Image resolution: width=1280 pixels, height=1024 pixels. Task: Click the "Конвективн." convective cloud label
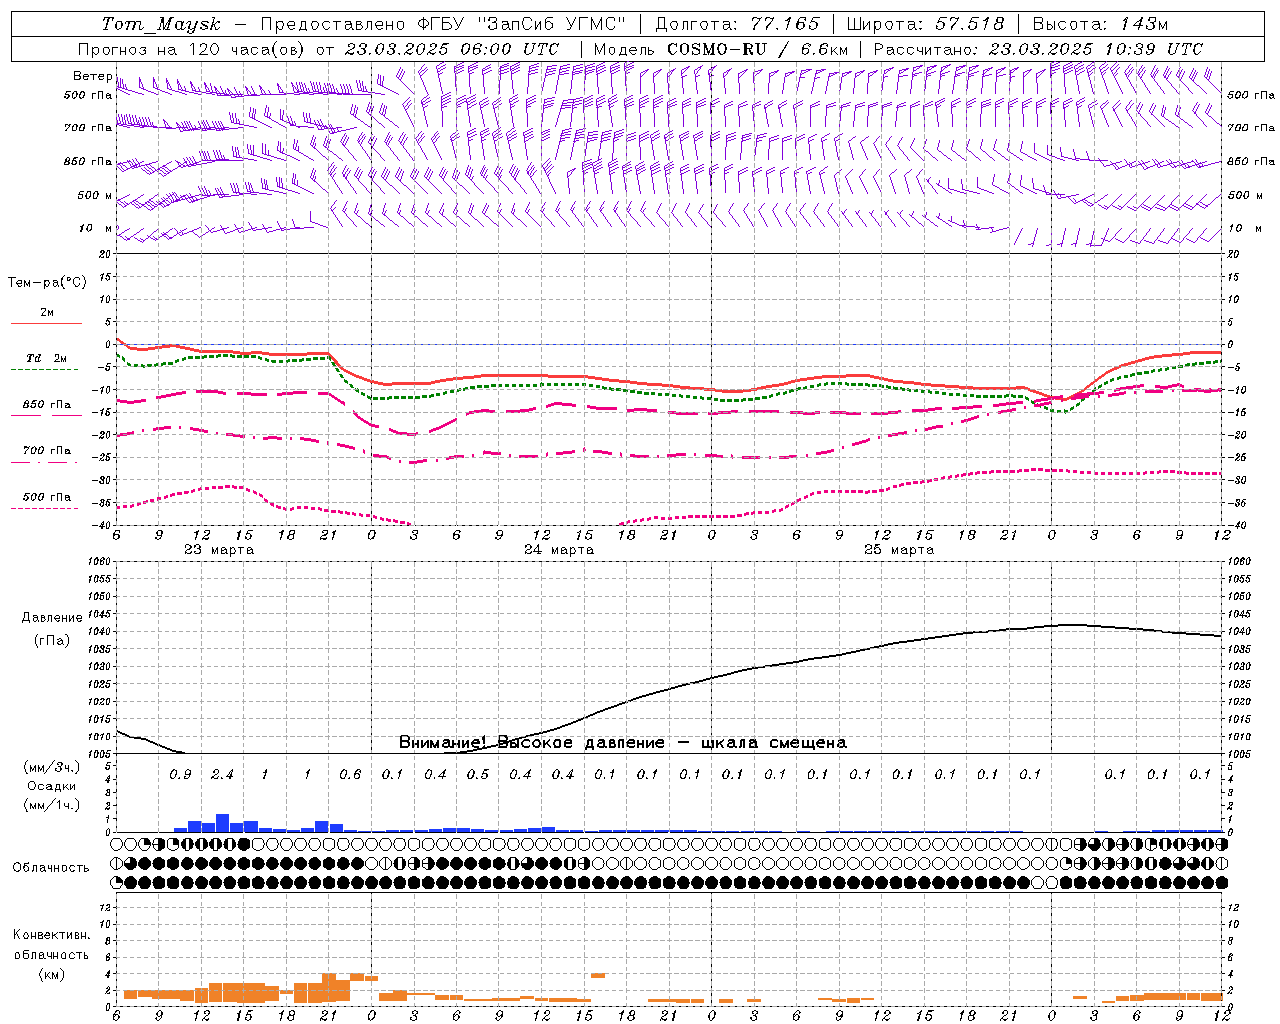click(51, 935)
